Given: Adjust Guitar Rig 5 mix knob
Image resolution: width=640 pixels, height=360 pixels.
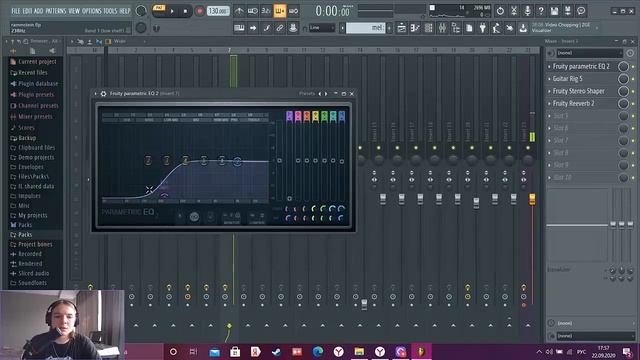Looking at the screenshot, I should pyautogui.click(x=623, y=79).
